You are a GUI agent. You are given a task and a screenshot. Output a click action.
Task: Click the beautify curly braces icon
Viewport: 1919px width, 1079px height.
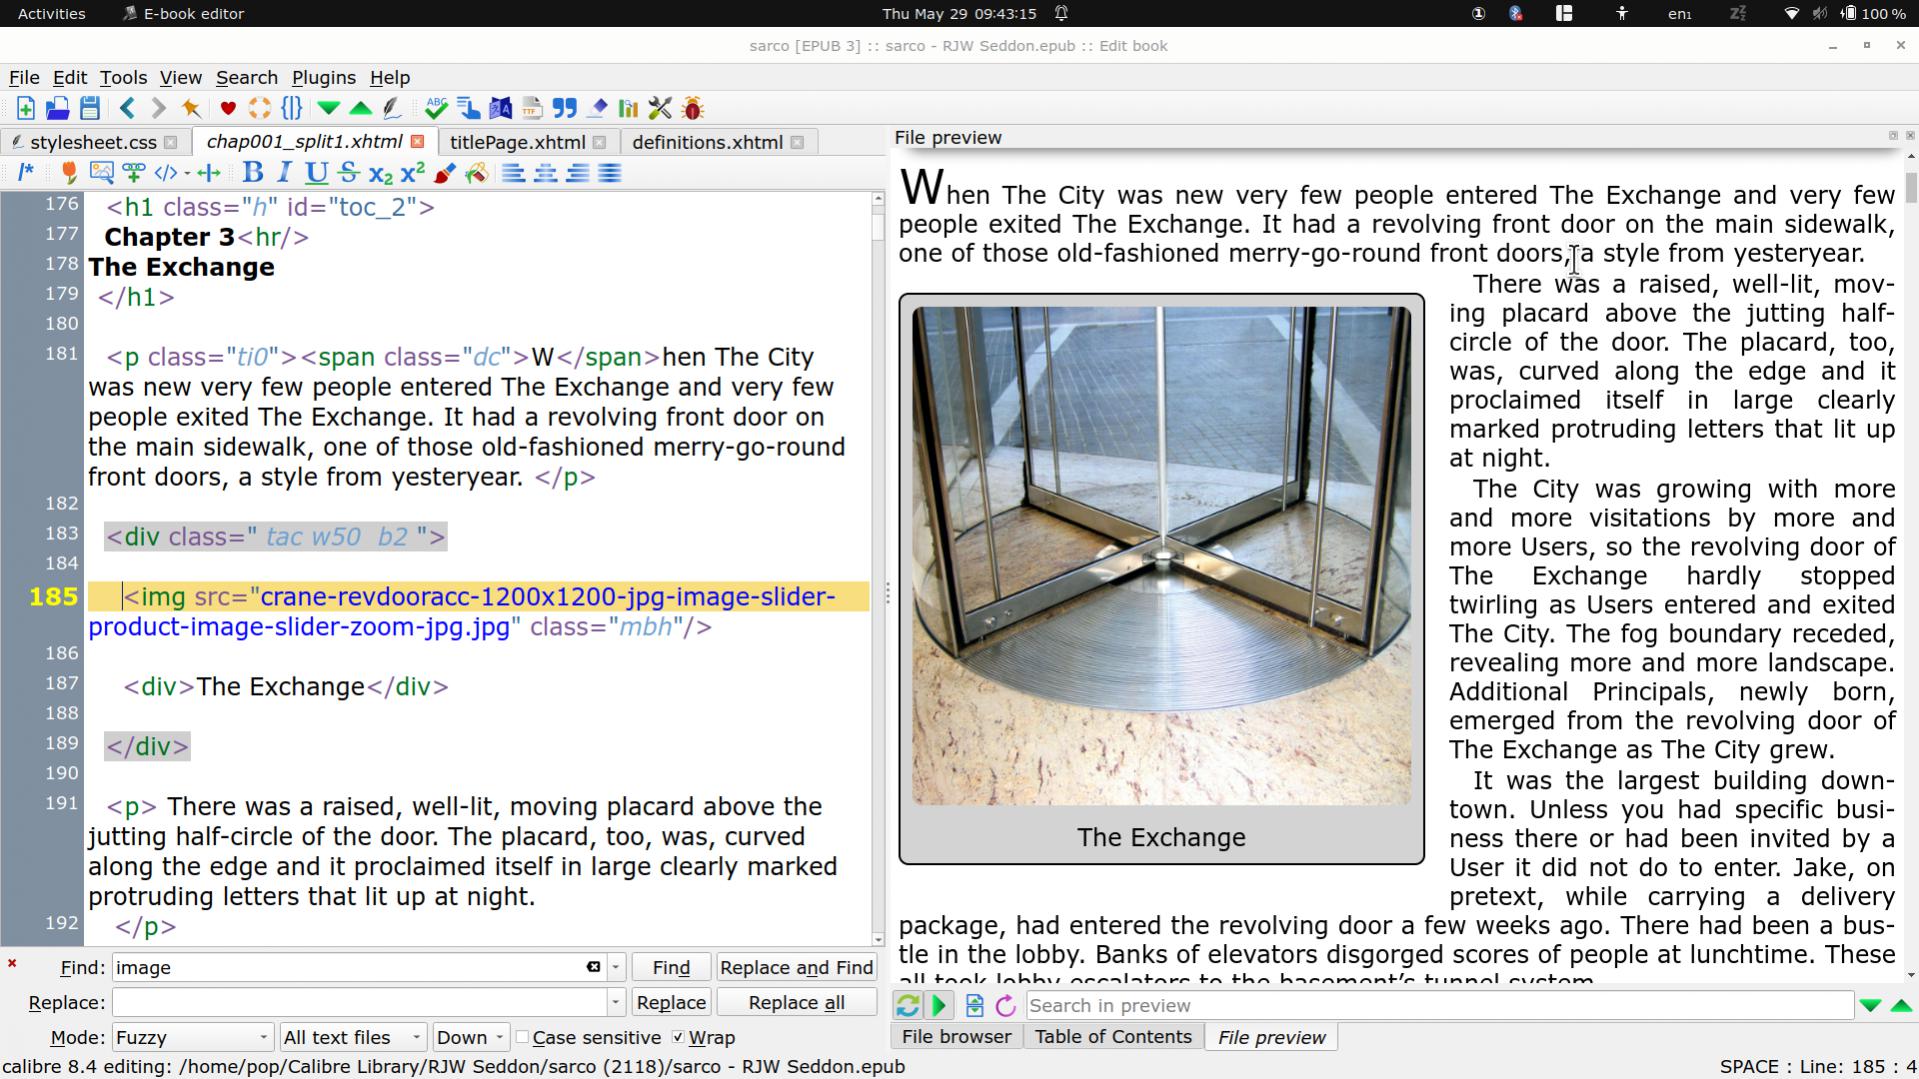pyautogui.click(x=292, y=109)
